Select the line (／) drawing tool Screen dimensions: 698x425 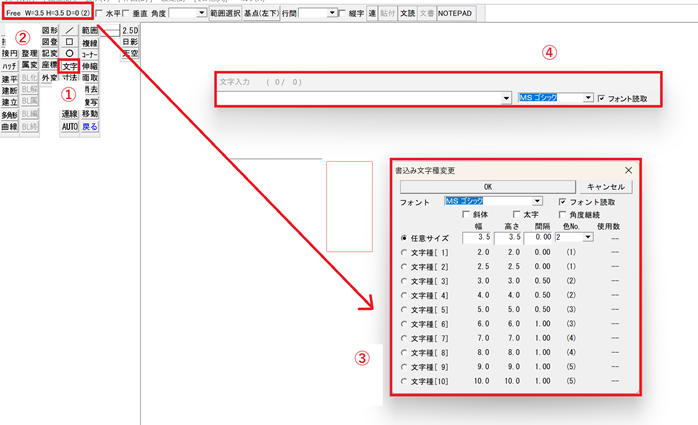coord(69,30)
